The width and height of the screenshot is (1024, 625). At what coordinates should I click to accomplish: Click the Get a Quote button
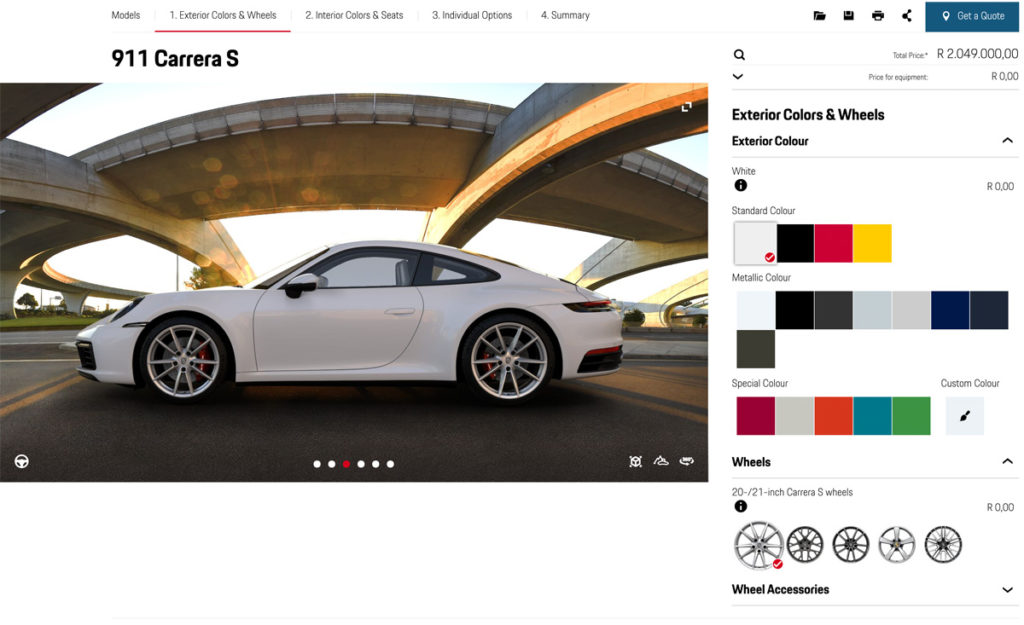pos(972,16)
